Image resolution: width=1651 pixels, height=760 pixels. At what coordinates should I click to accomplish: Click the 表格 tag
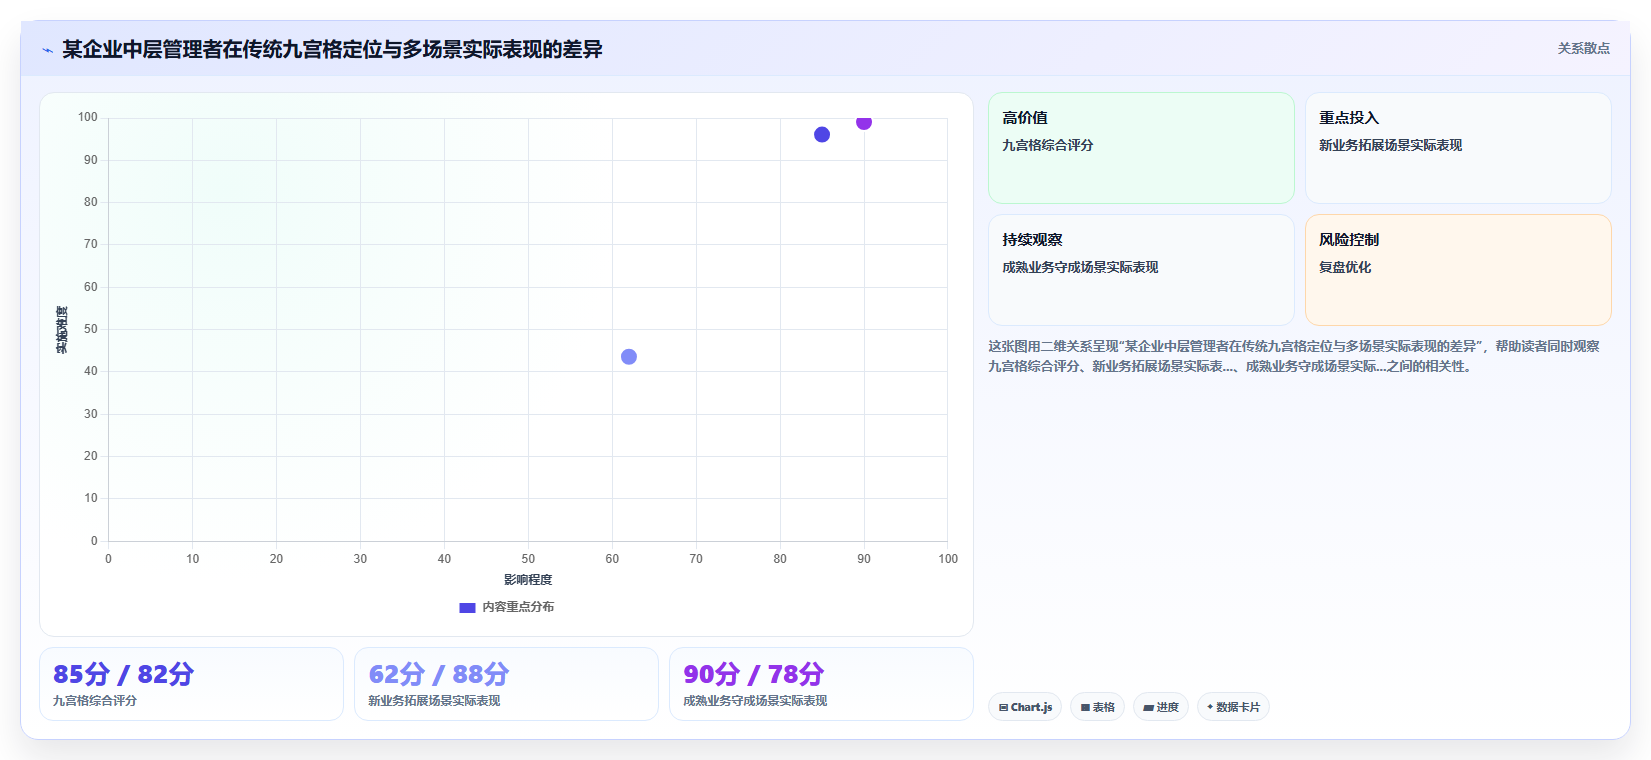(1097, 707)
